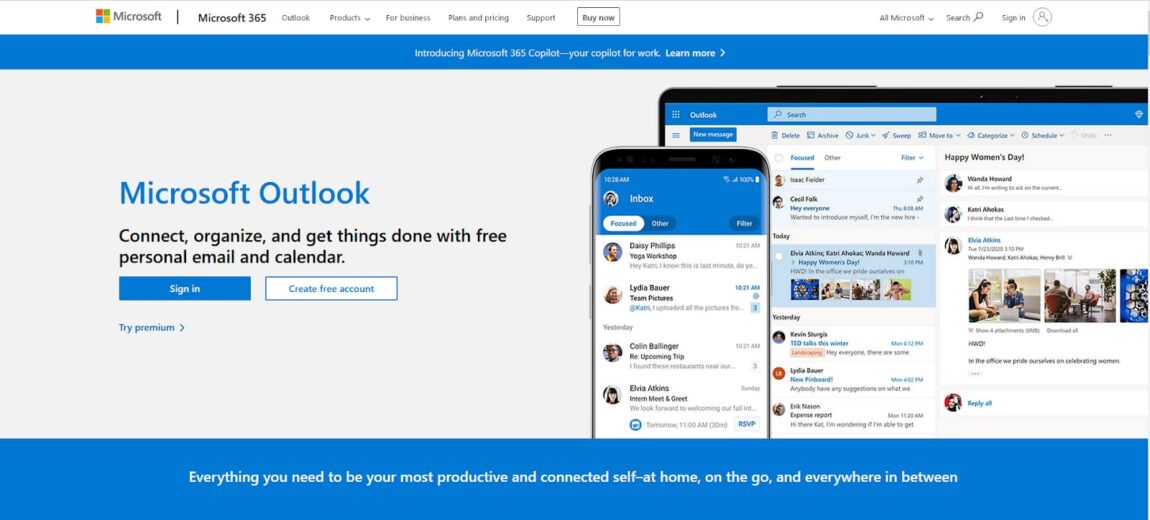The image size is (1150, 520).
Task: Click Wanda Howard's avatar in reading pane
Action: [x=953, y=183]
